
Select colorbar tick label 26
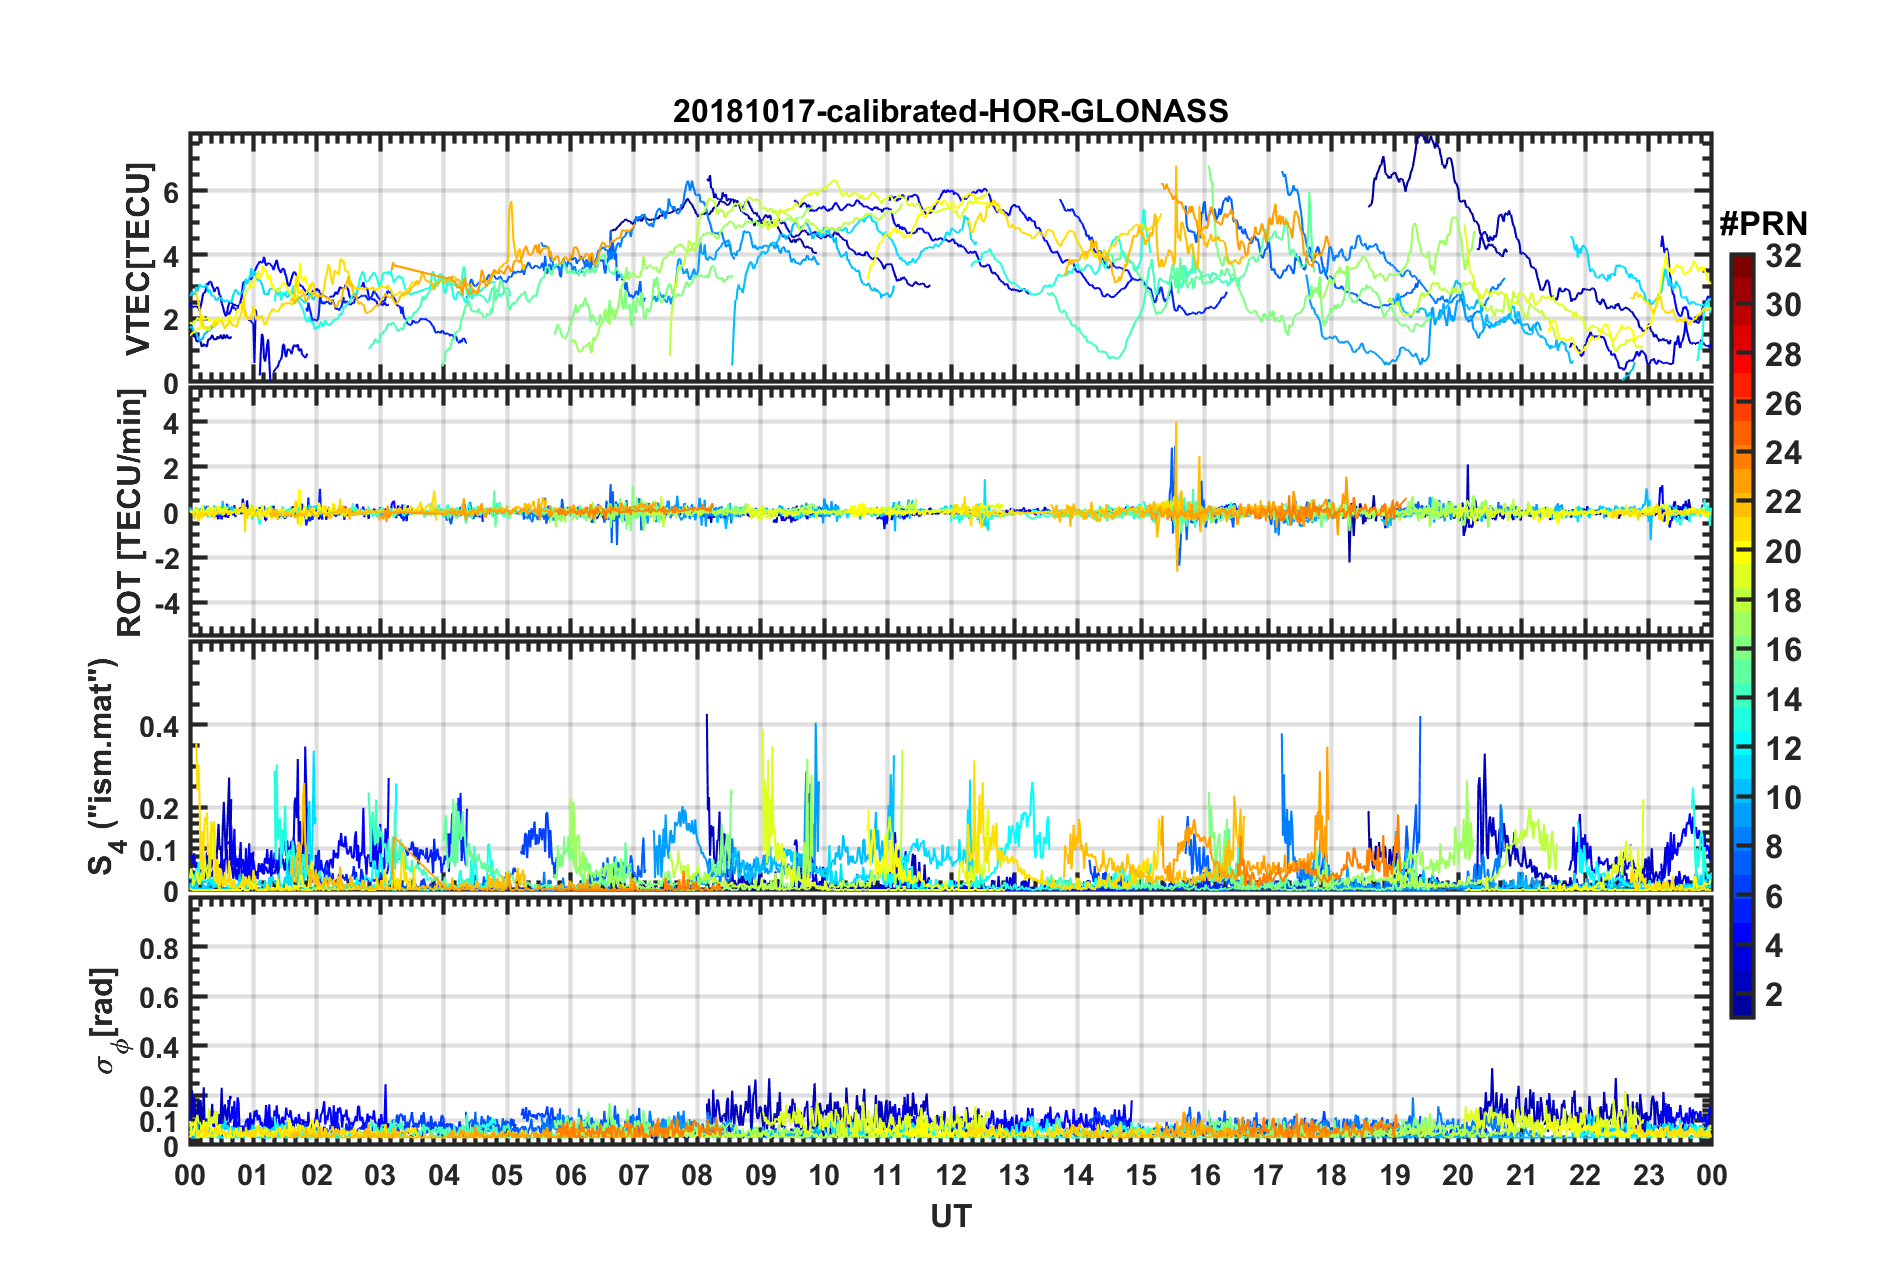pos(1783,404)
